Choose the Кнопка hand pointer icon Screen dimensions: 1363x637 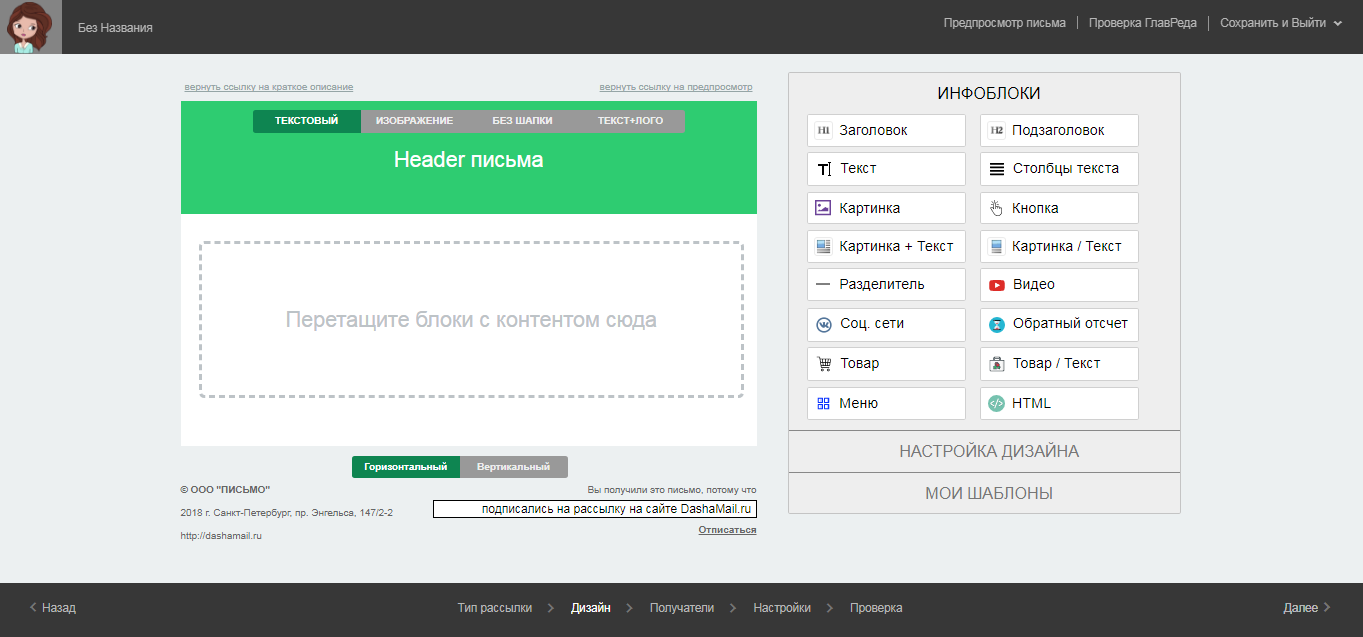tap(996, 208)
